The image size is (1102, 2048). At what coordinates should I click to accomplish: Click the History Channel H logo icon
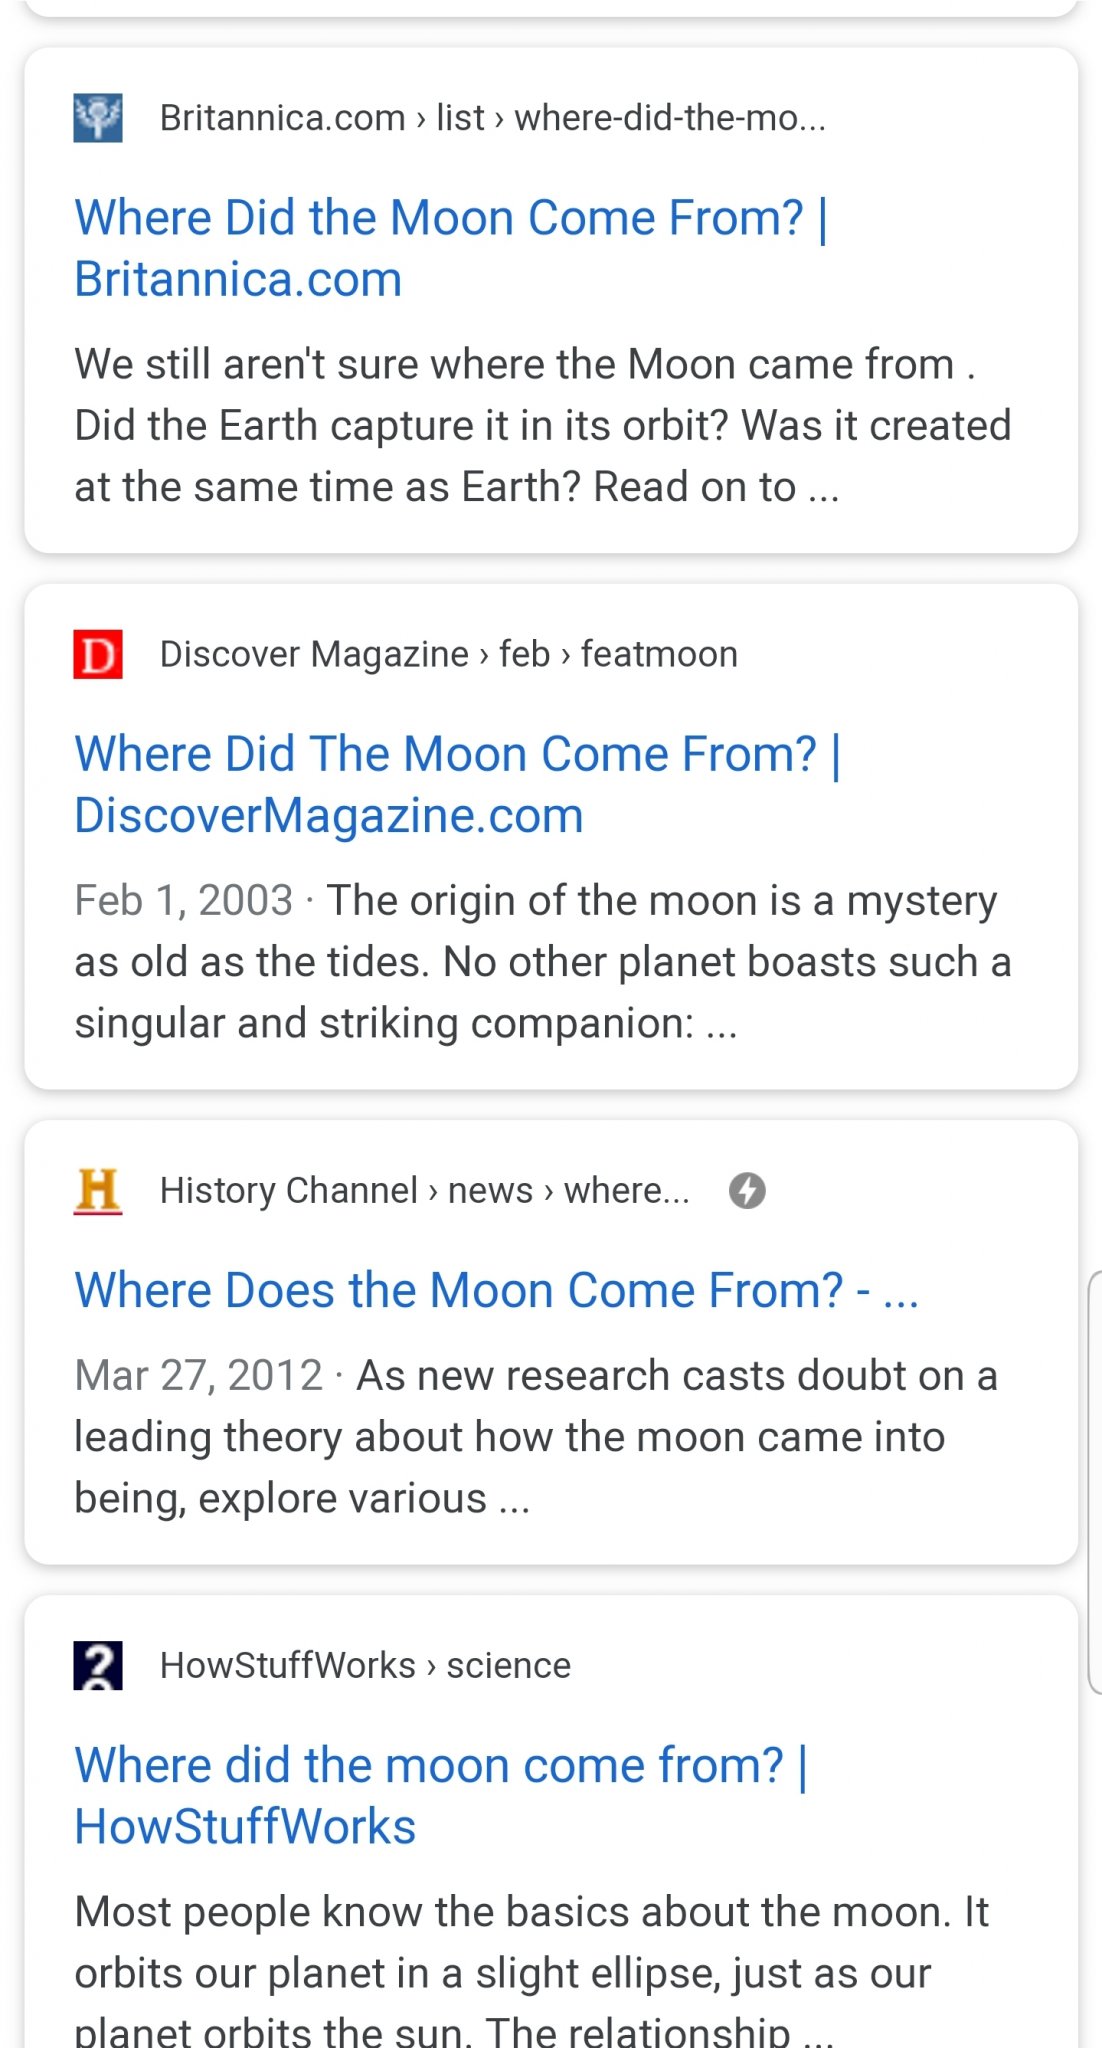pos(98,1190)
